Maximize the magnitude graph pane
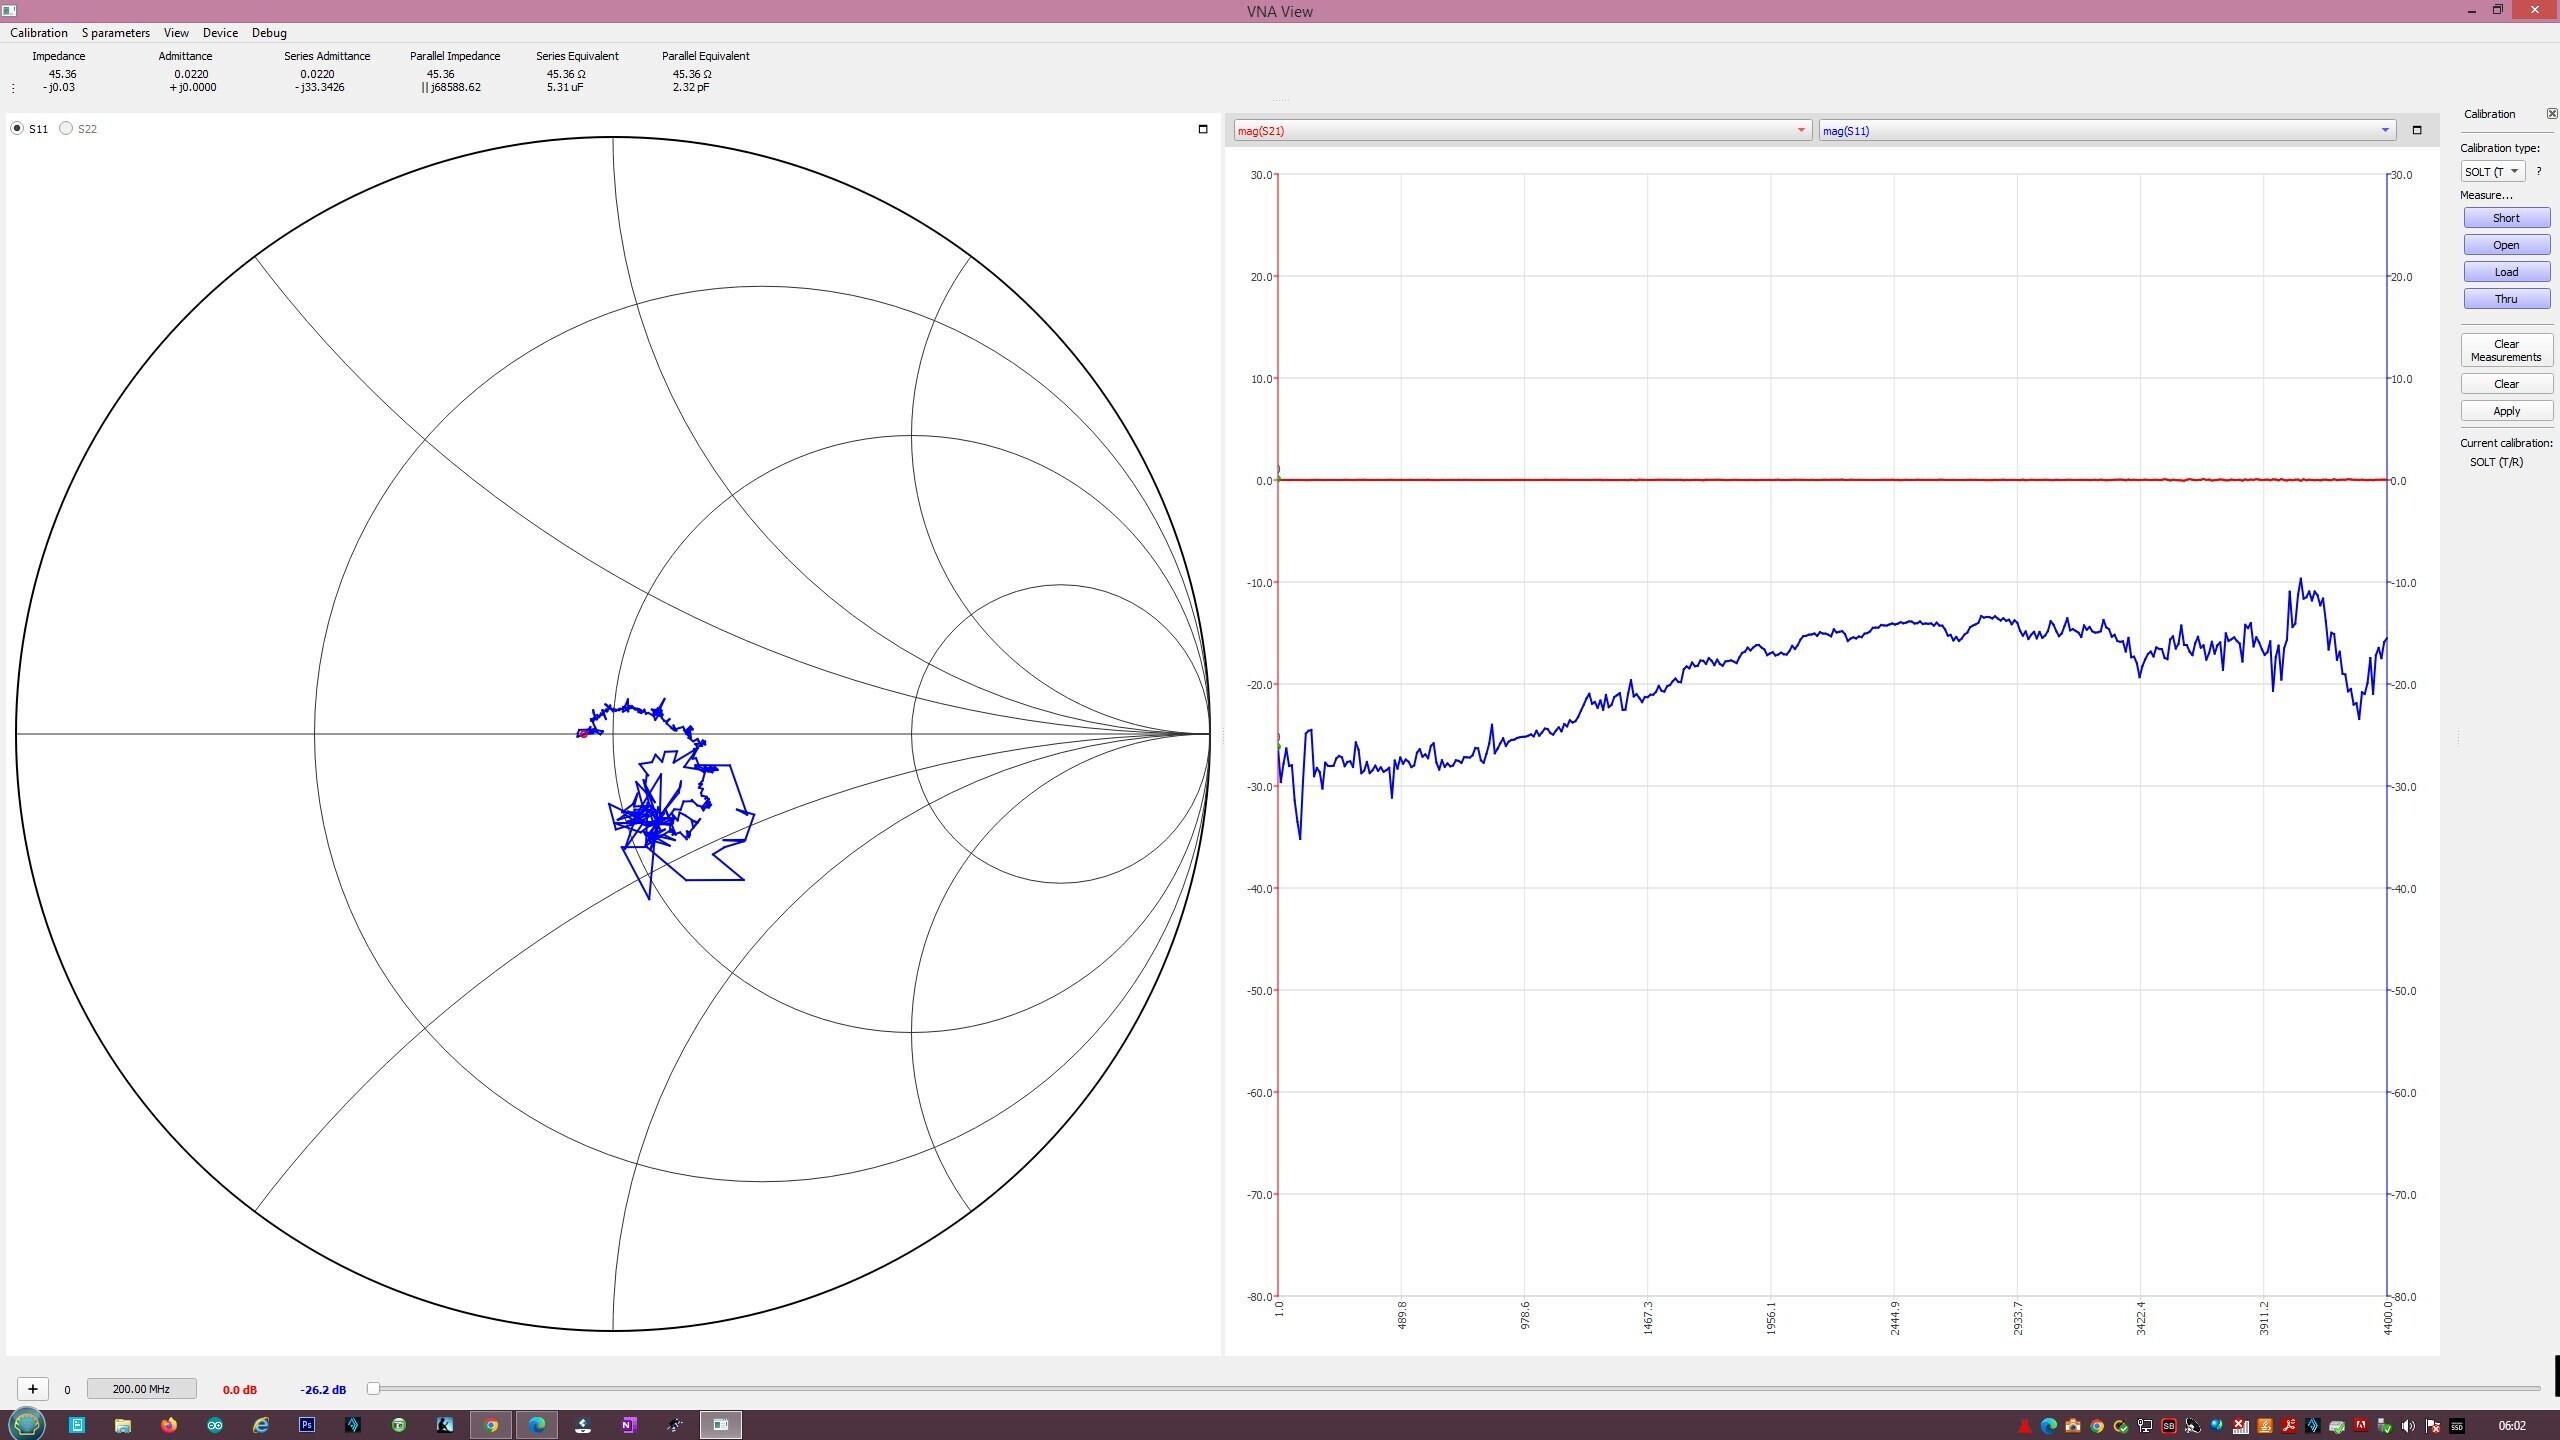This screenshot has height=1440, width=2560. click(2417, 130)
